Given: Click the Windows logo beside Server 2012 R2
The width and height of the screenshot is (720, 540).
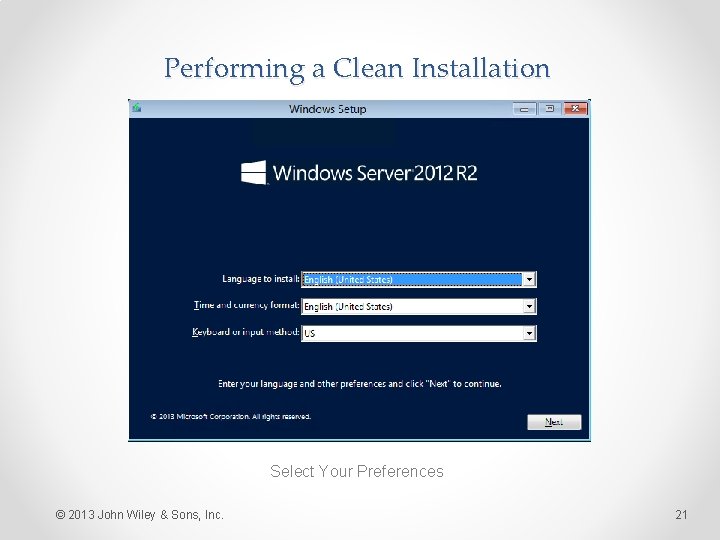Looking at the screenshot, I should (253, 172).
